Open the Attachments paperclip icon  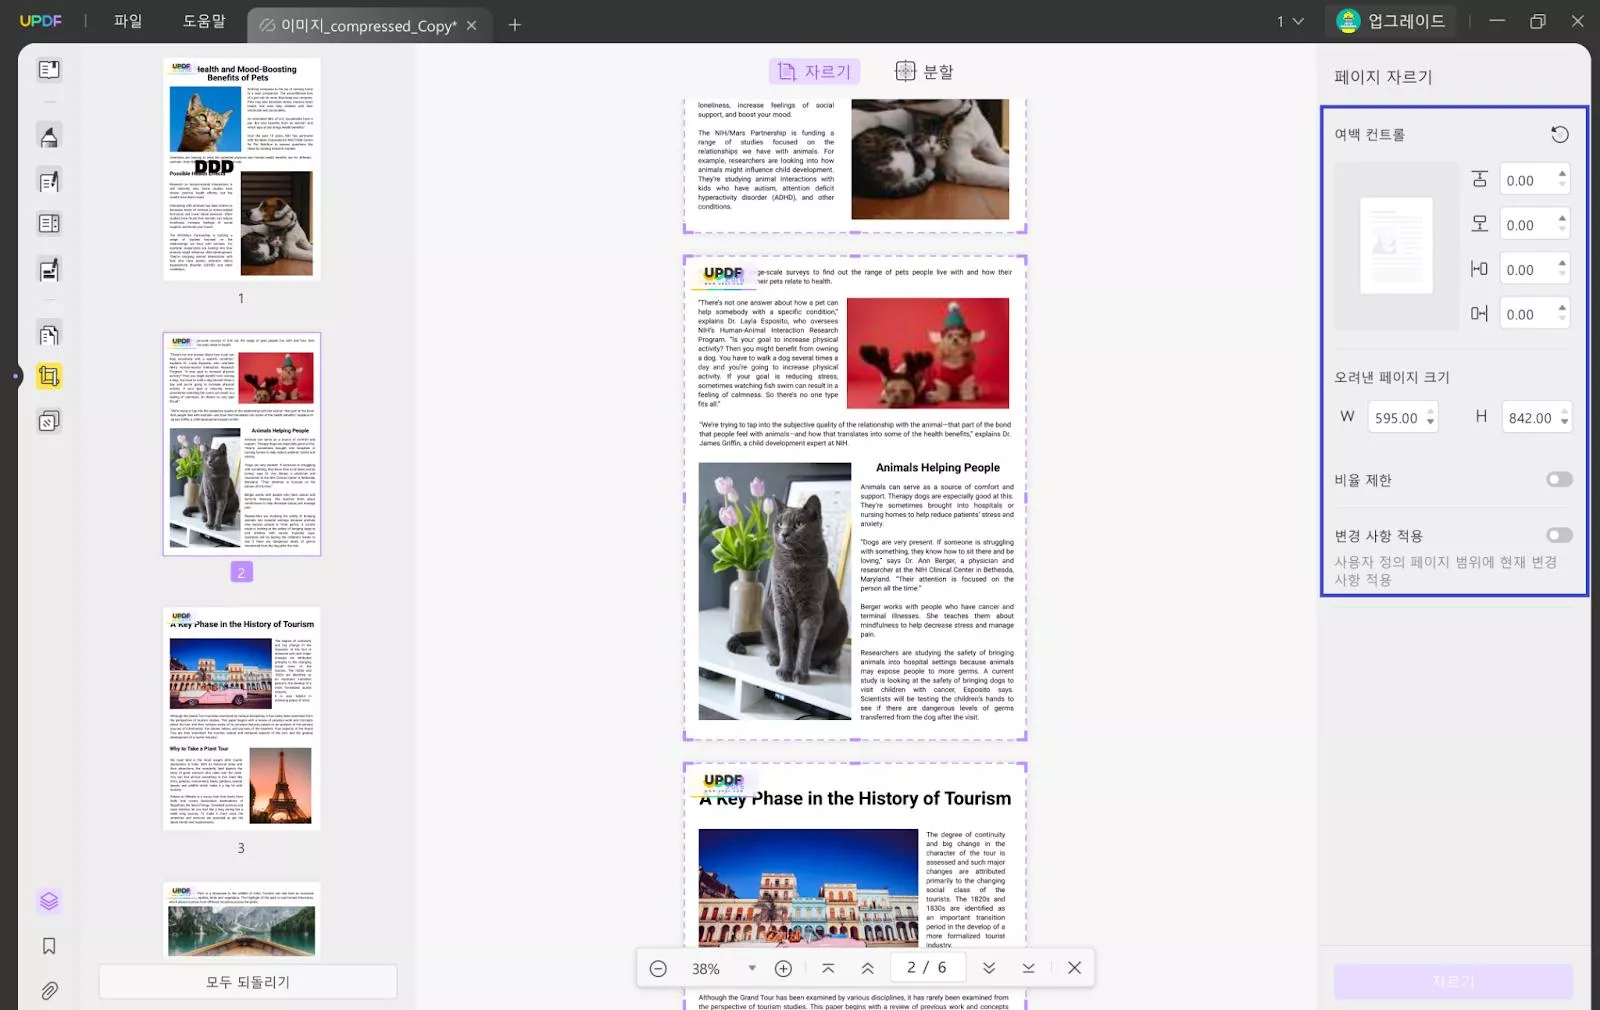click(49, 991)
